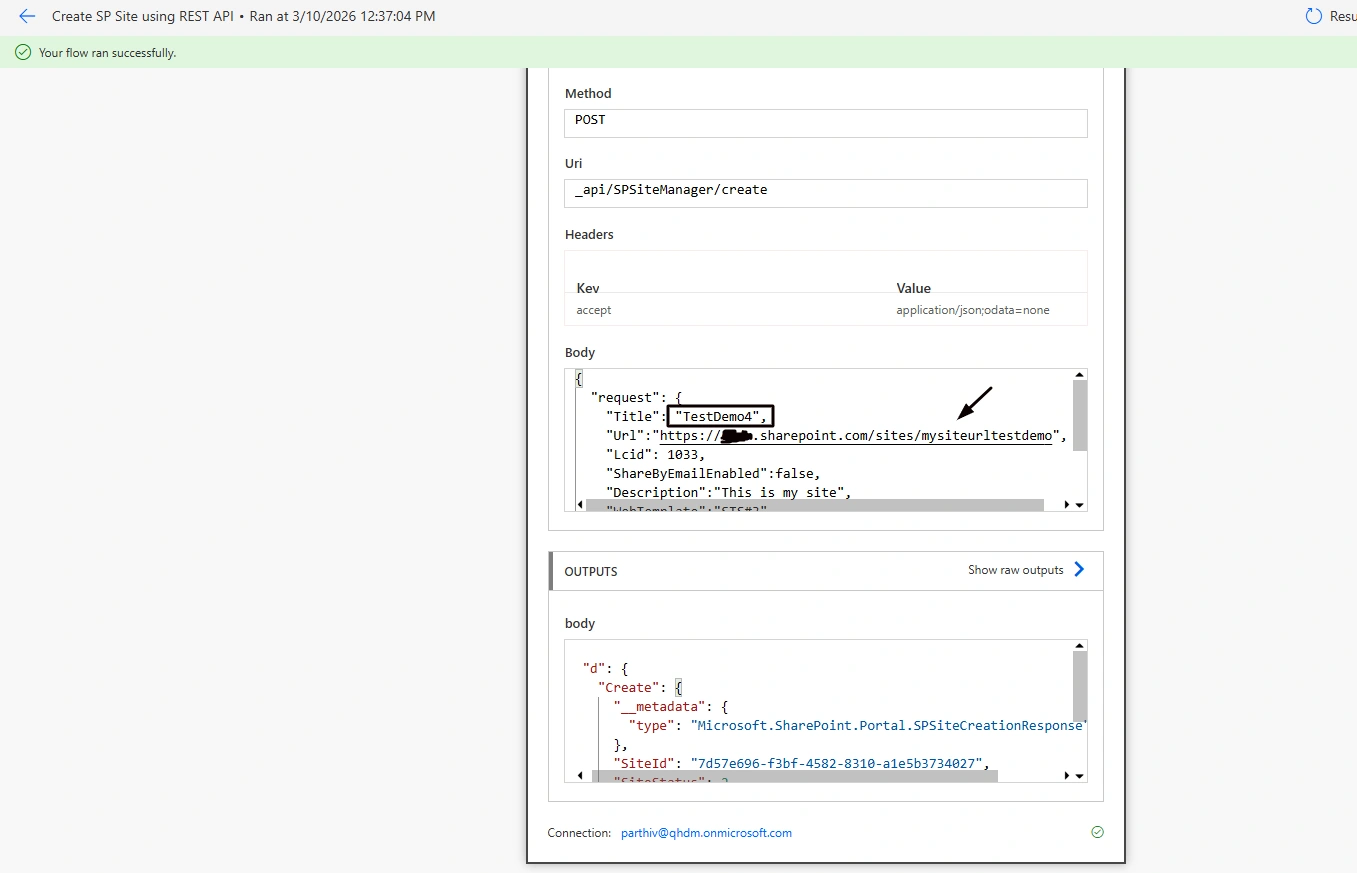Screen dimensions: 1357x873
Task: Click the inputs Body horizontal scrollbar thumb
Action: (814, 505)
